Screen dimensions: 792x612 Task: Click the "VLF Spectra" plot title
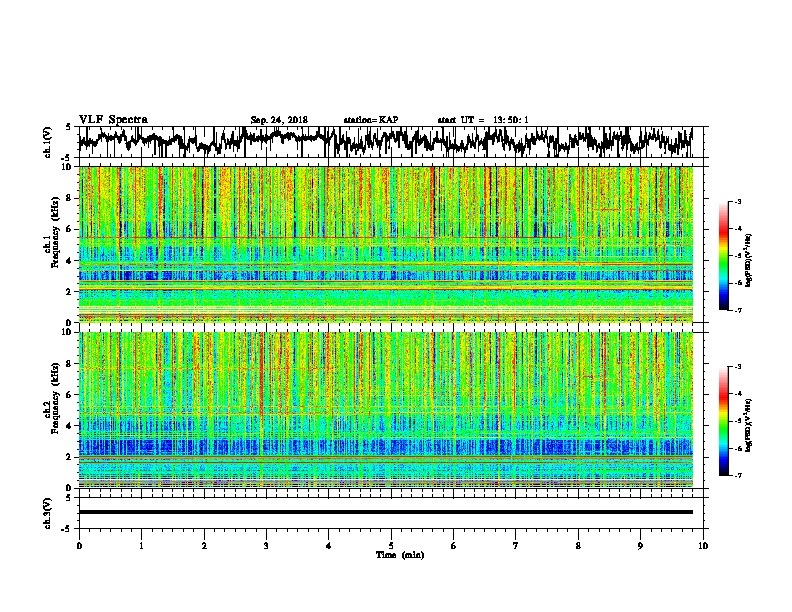pyautogui.click(x=113, y=119)
